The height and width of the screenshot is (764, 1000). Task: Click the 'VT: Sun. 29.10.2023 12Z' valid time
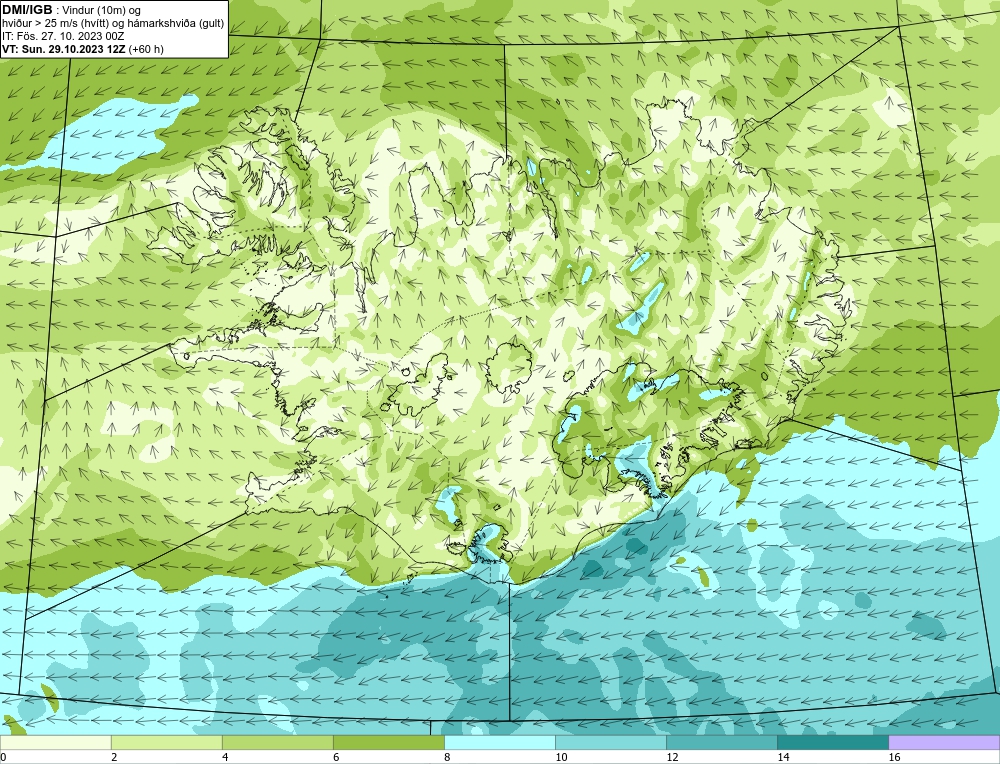(64, 49)
